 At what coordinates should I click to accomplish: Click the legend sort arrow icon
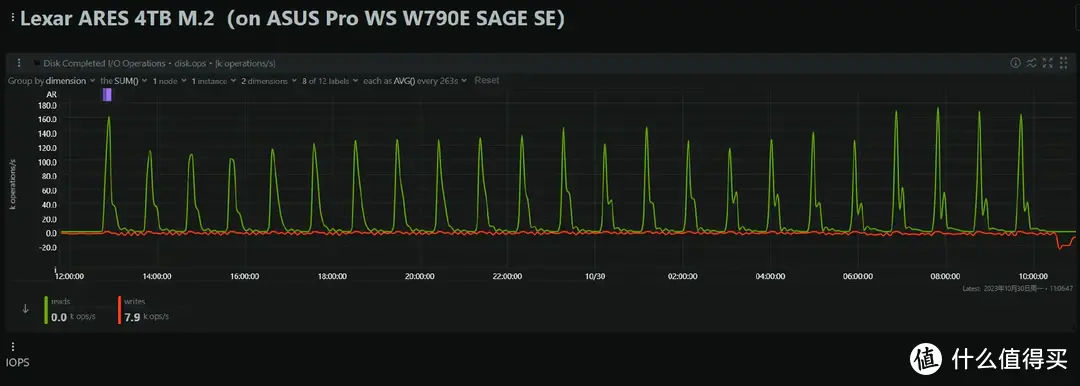click(25, 309)
